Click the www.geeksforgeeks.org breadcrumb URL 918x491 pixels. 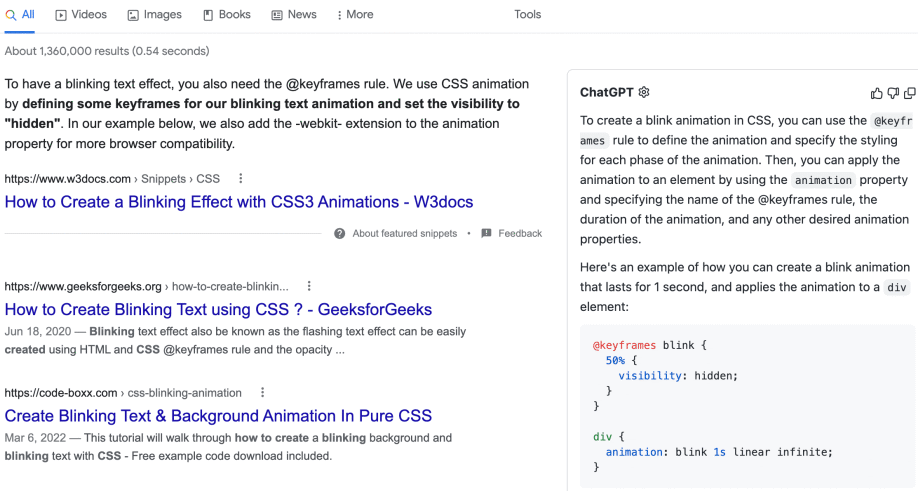(x=83, y=286)
